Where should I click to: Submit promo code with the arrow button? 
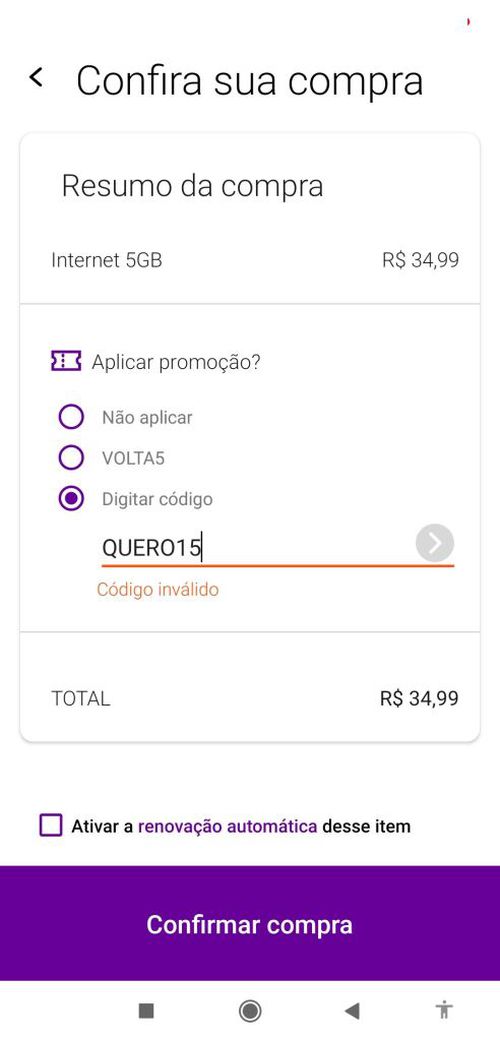[435, 544]
